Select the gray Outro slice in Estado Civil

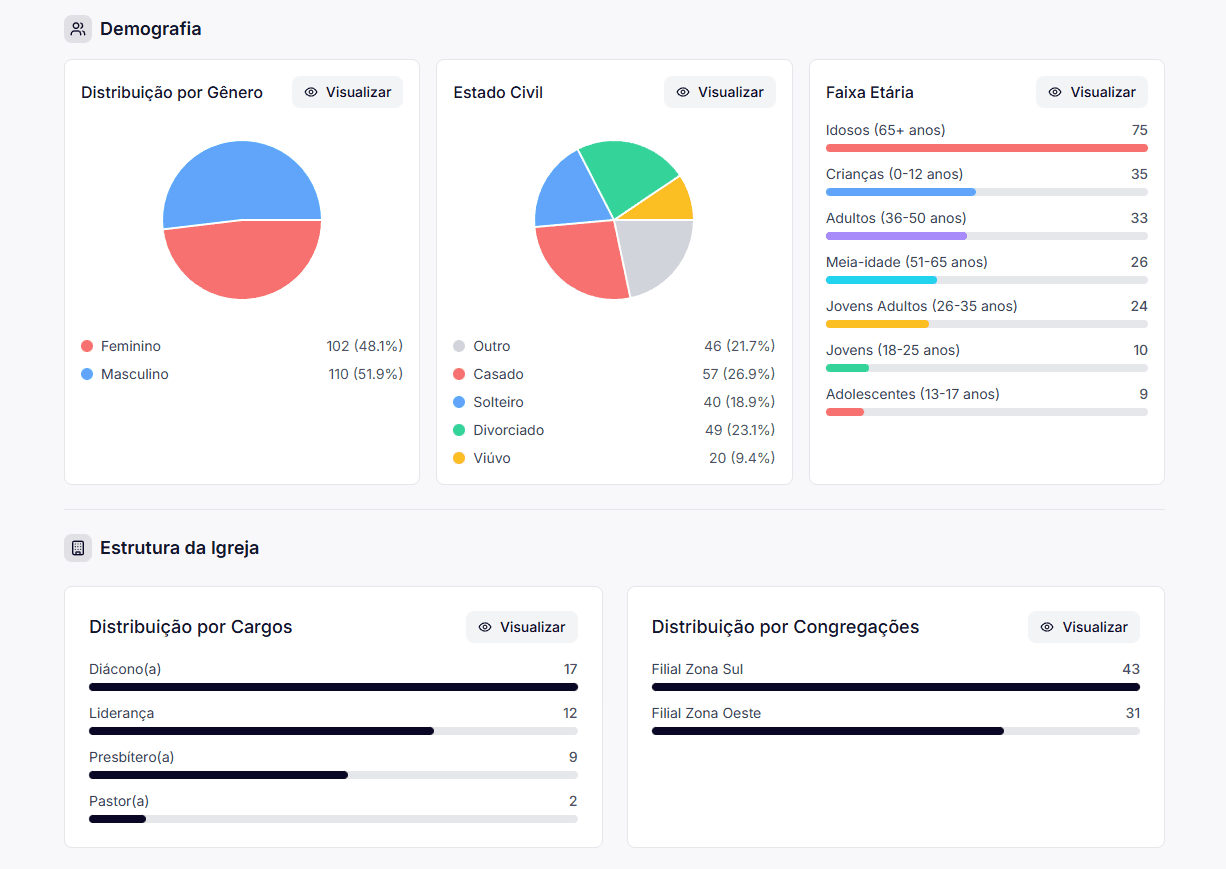[x=655, y=255]
